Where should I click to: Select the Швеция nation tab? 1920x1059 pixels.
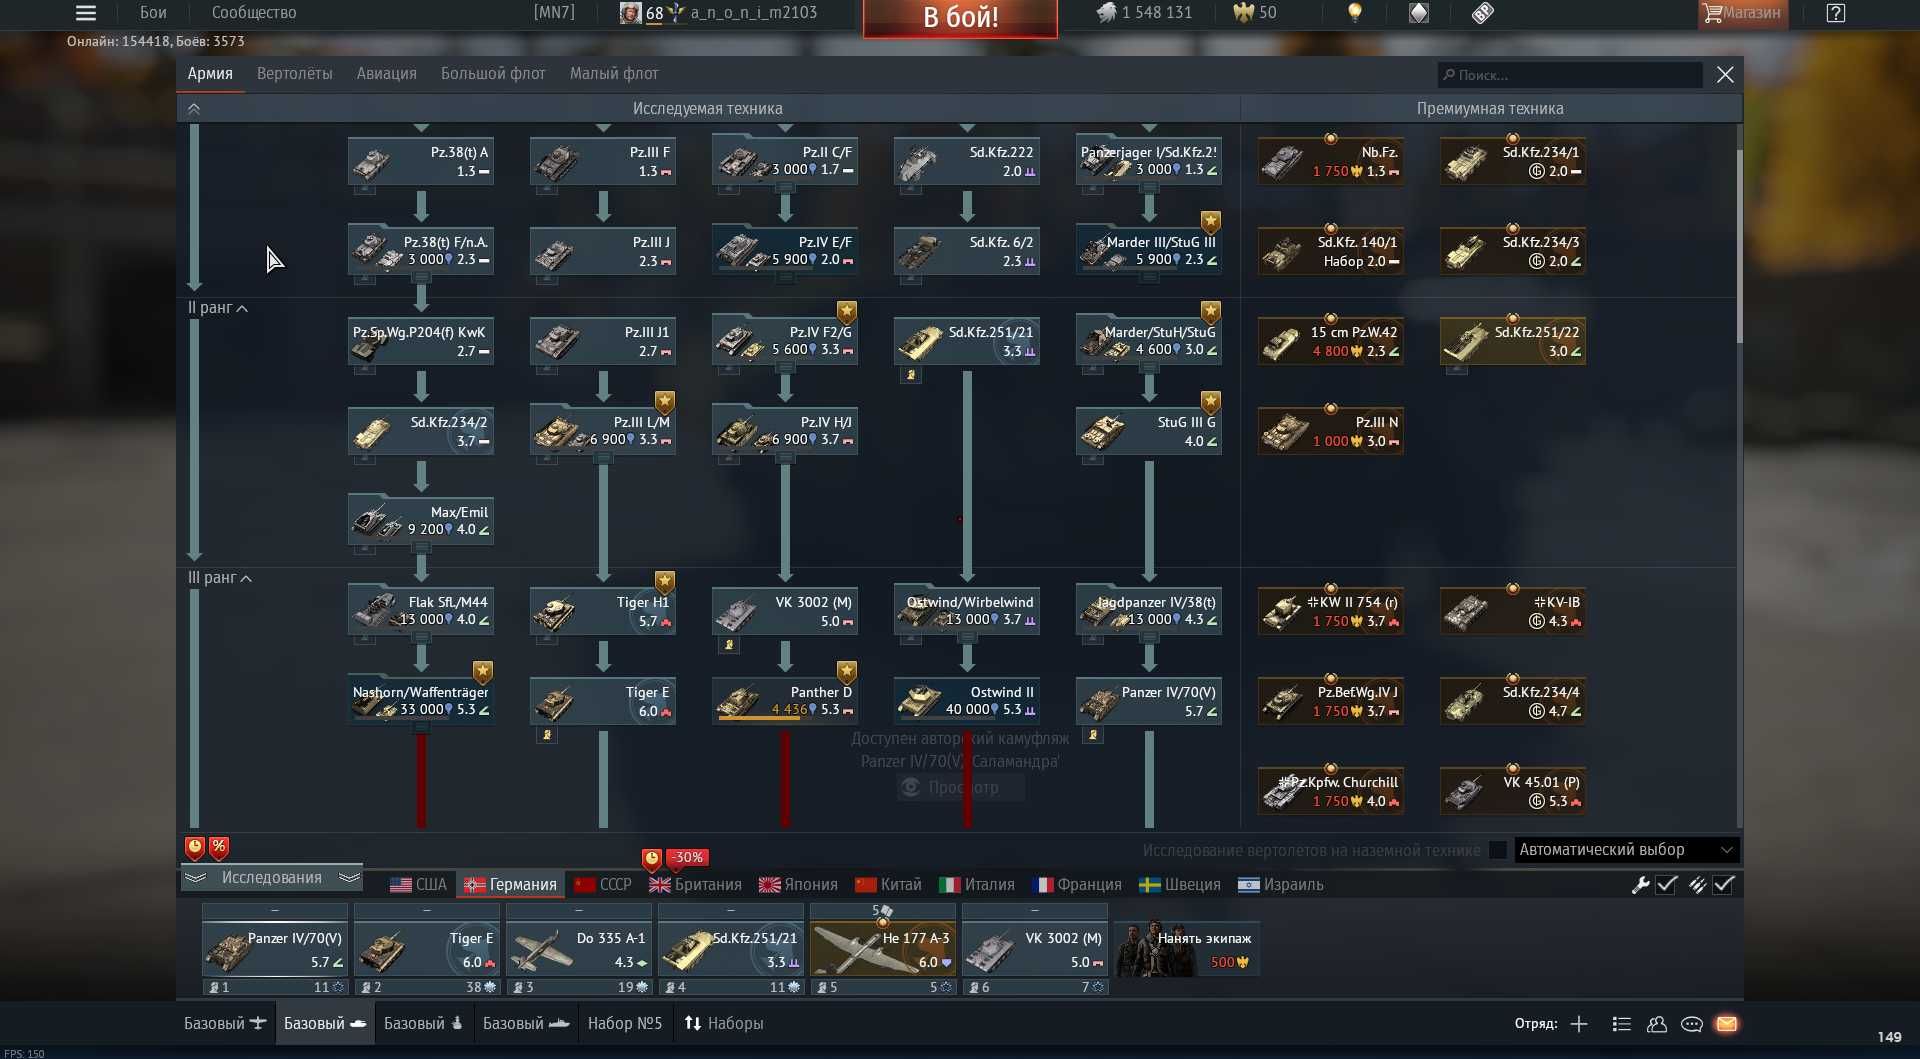click(1180, 885)
